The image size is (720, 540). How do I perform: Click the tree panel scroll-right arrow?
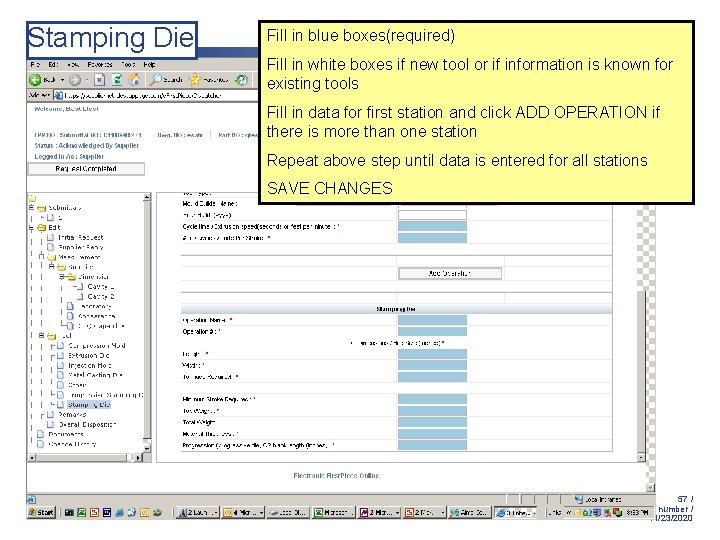click(138, 458)
